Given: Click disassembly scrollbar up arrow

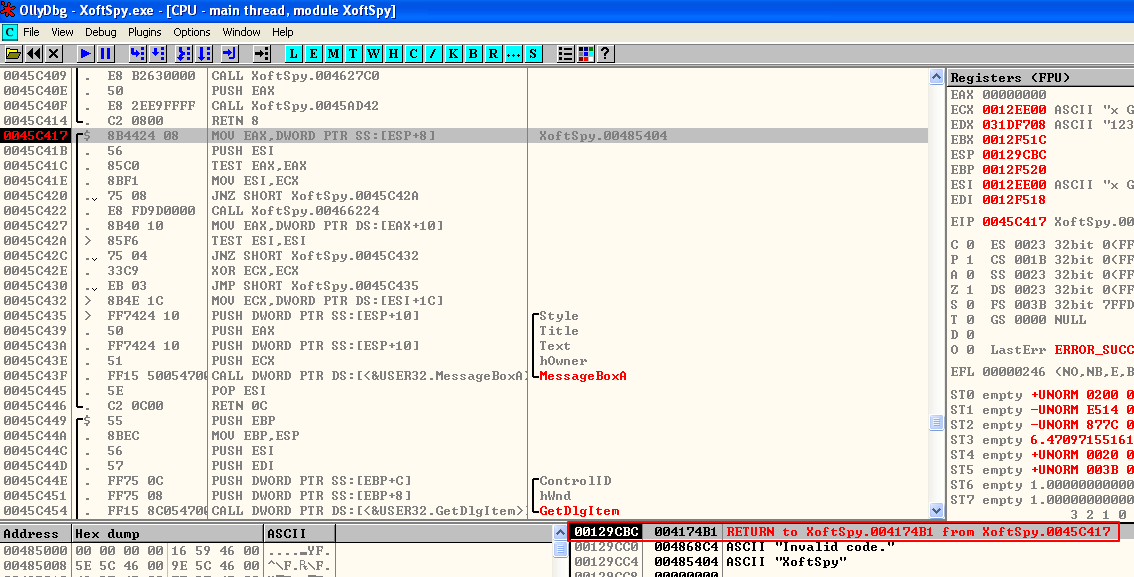Looking at the screenshot, I should pyautogui.click(x=937, y=77).
